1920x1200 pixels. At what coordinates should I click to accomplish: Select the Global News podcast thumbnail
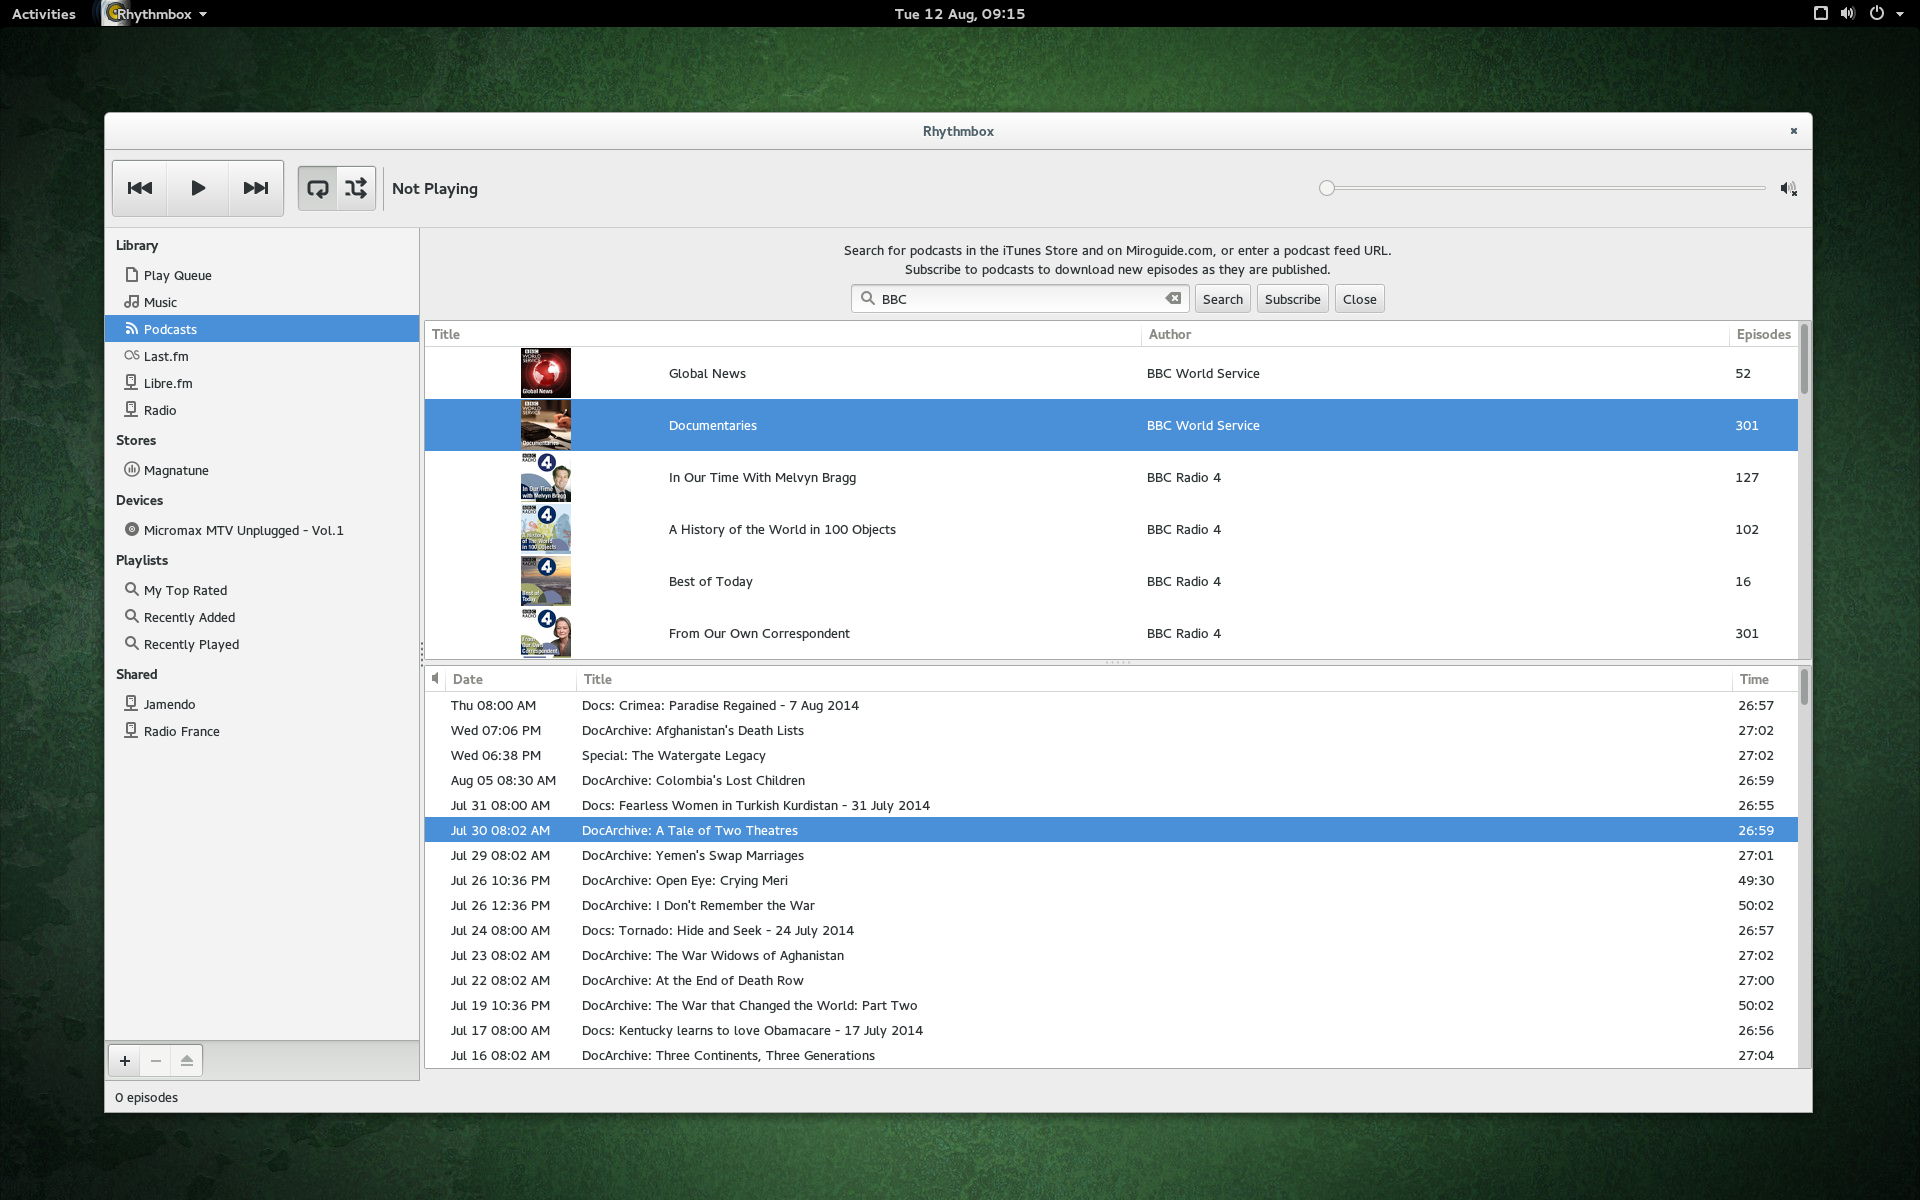[546, 373]
